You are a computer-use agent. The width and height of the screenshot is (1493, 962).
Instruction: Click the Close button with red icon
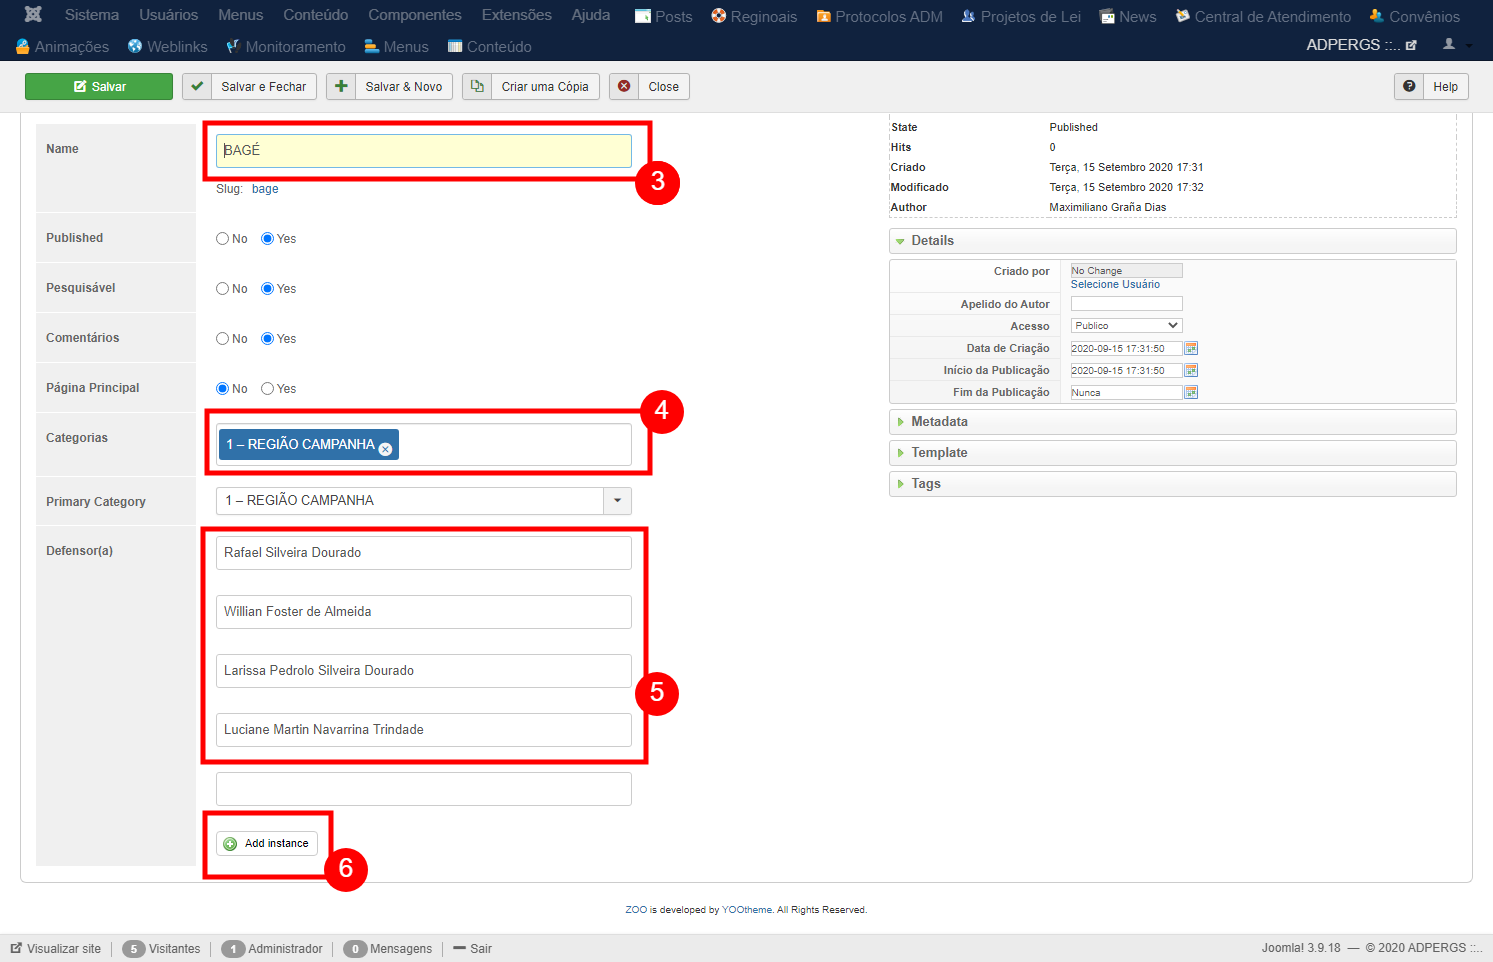tap(650, 87)
